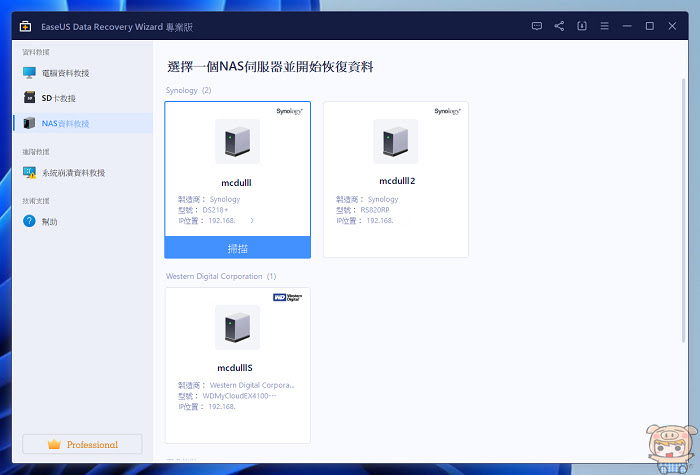This screenshot has height=475, width=700.
Task: Click the vertical scrollbar on the right
Action: pyautogui.click(x=683, y=210)
